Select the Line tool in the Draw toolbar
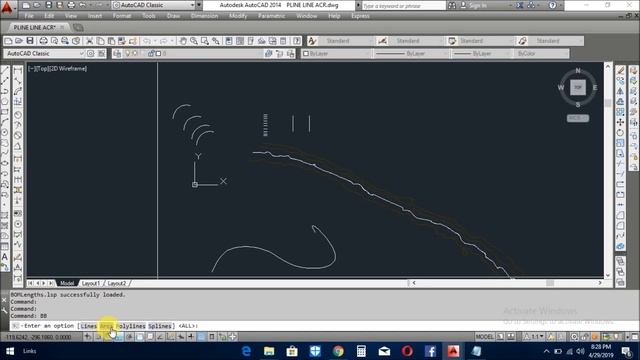The height and width of the screenshot is (360, 640). point(5,71)
